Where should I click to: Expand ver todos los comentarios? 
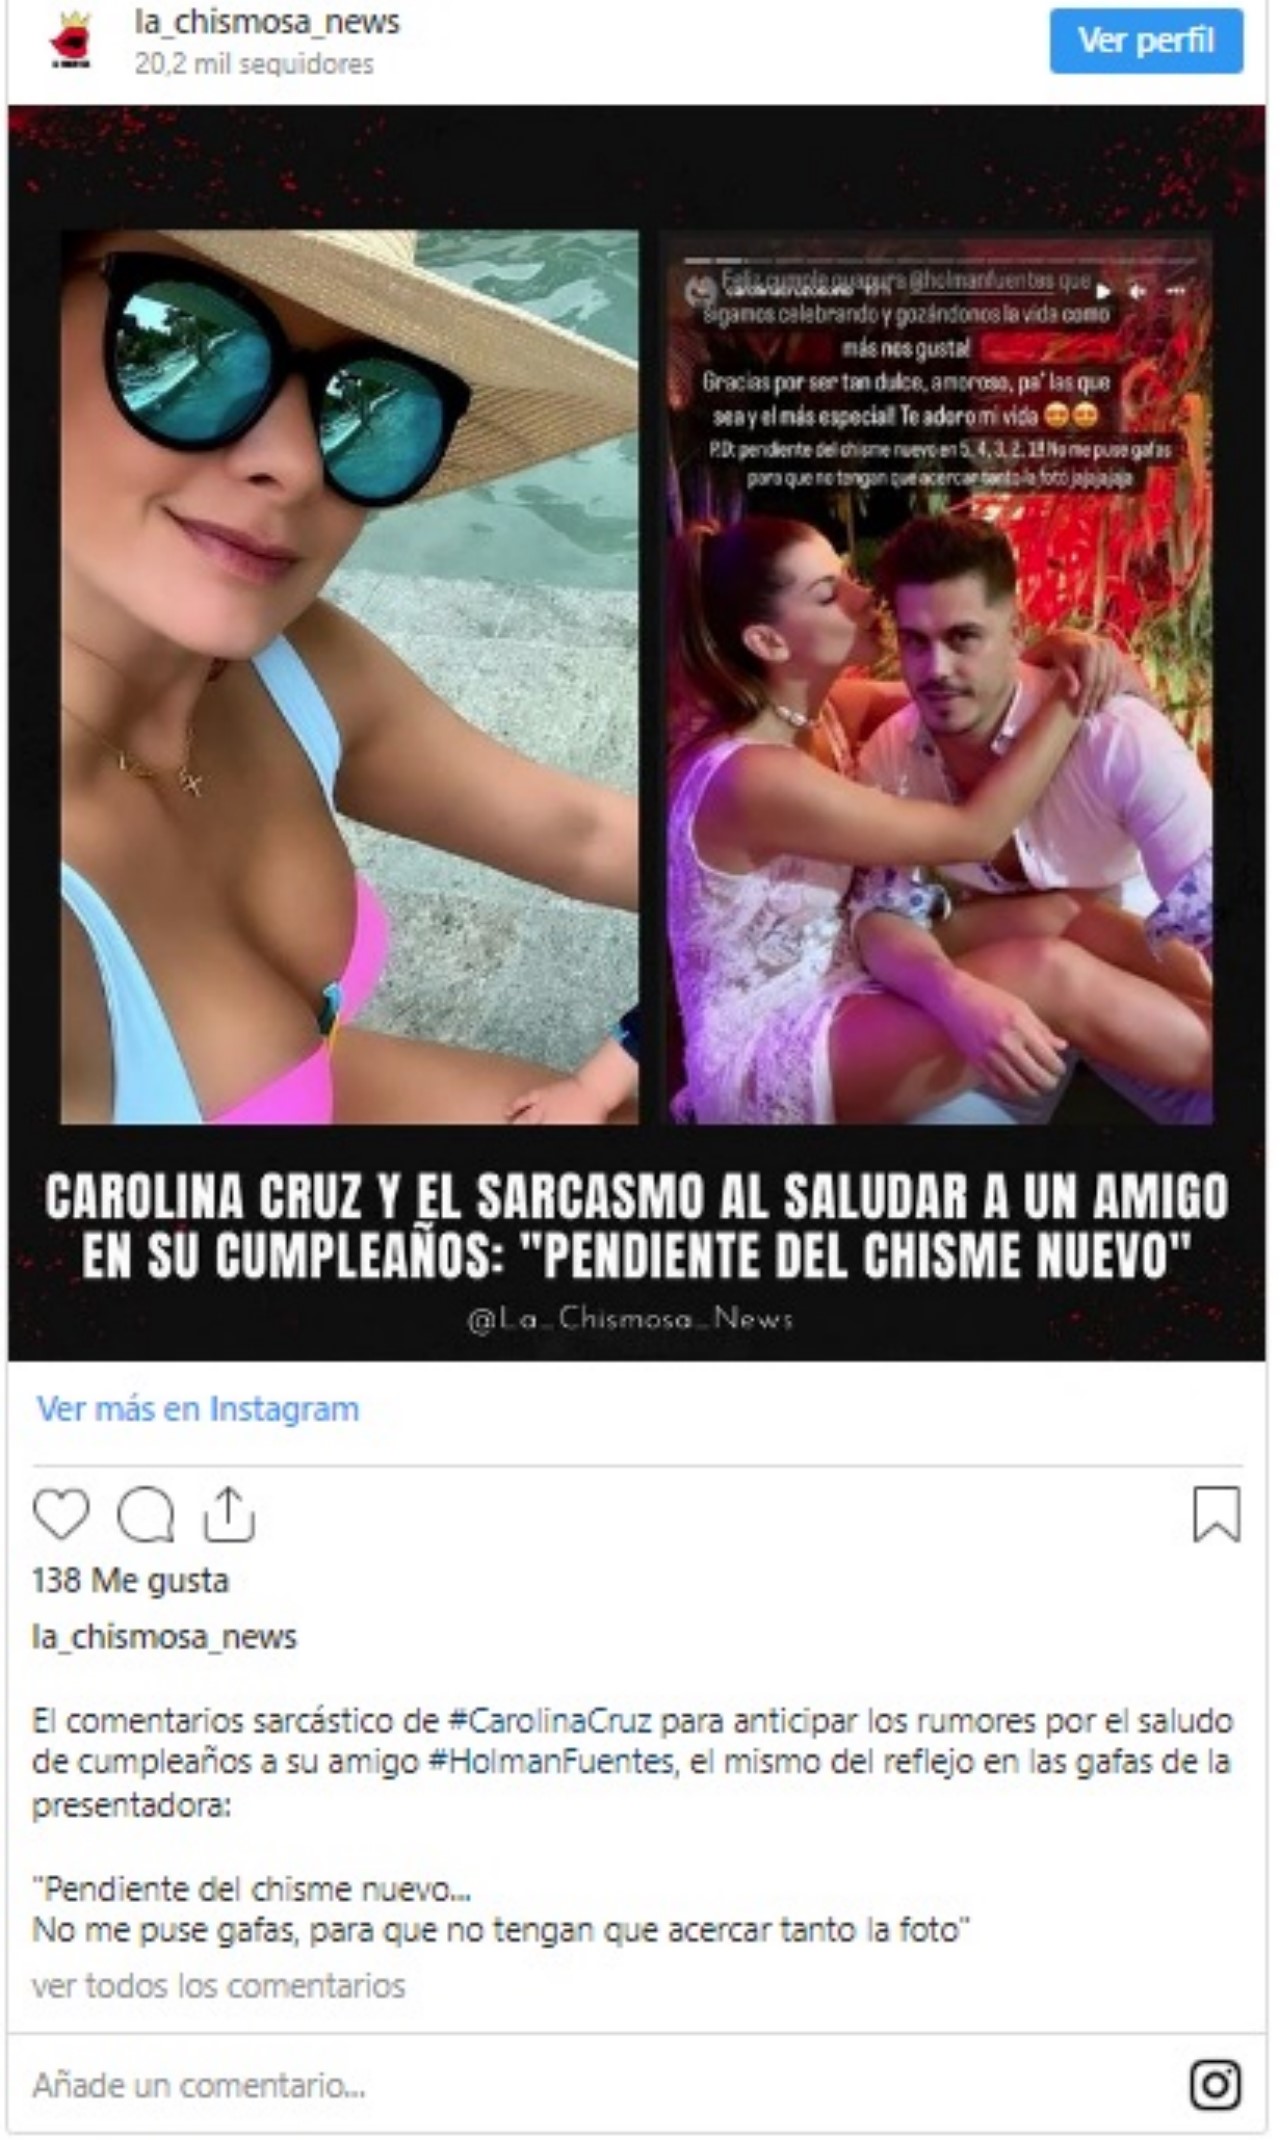coord(219,1985)
